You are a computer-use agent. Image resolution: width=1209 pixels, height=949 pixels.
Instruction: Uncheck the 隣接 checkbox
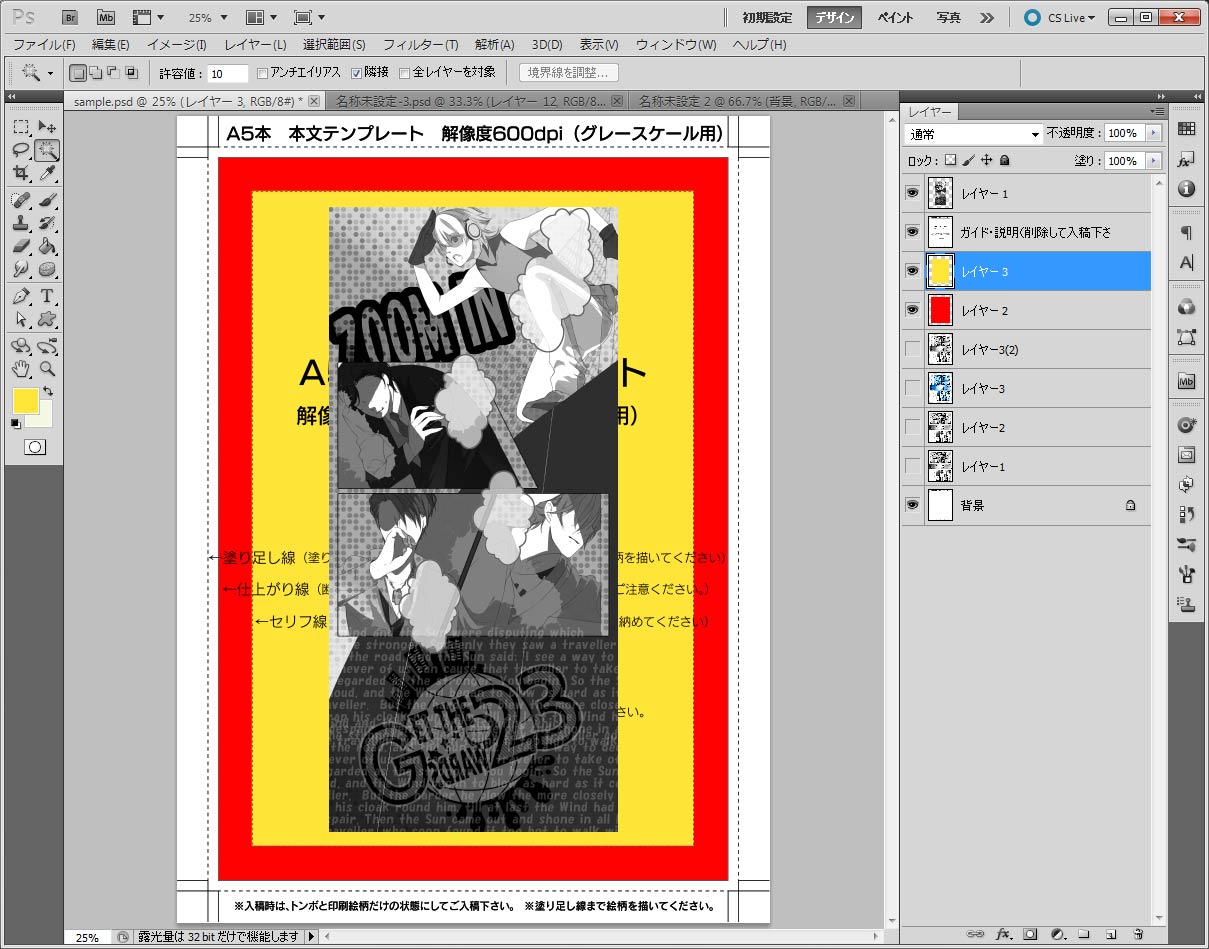coord(356,73)
